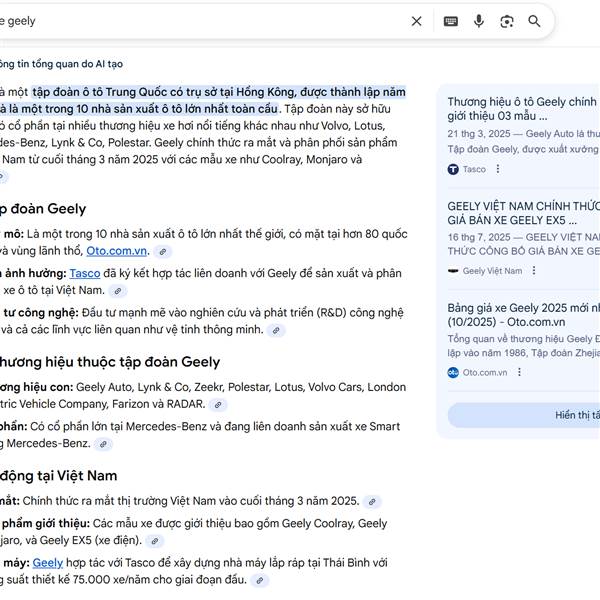Click the source link icon after 'vệ tinh thông minh.'
This screenshot has width=600, height=600.
click(276, 330)
